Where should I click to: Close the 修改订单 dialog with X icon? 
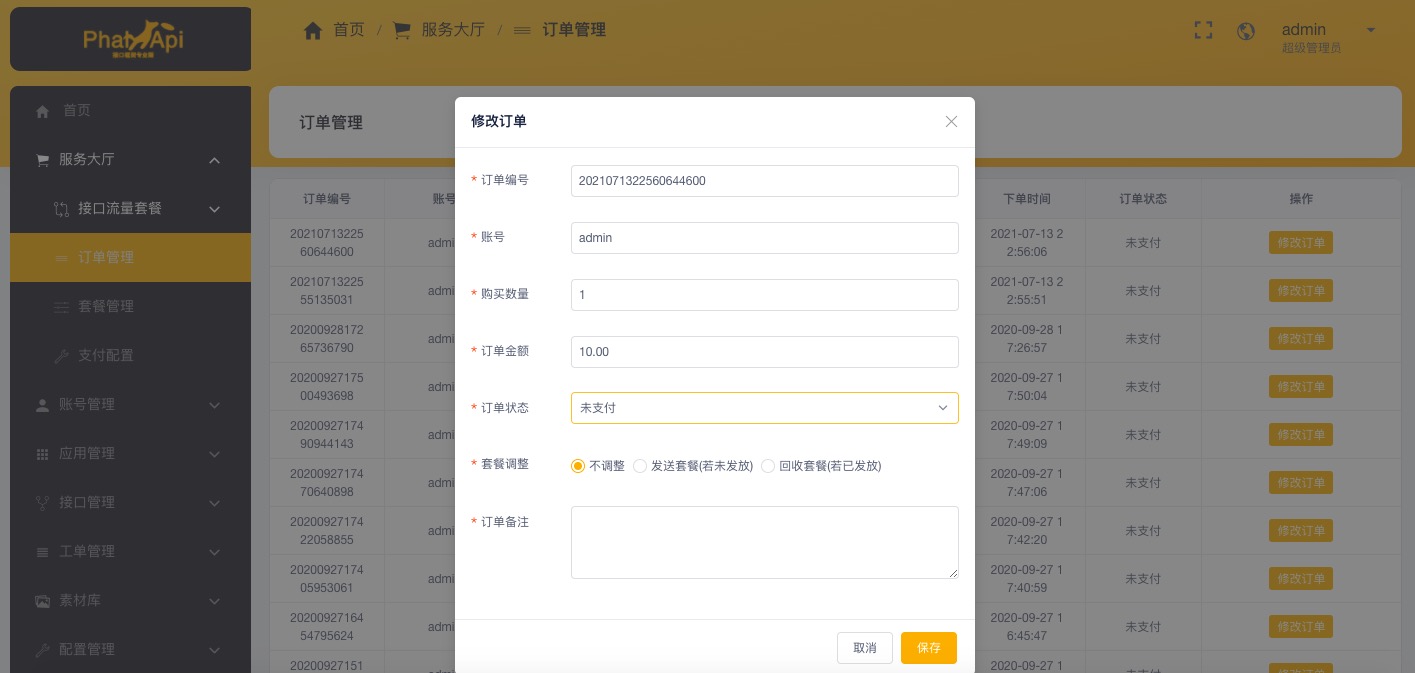[x=951, y=121]
